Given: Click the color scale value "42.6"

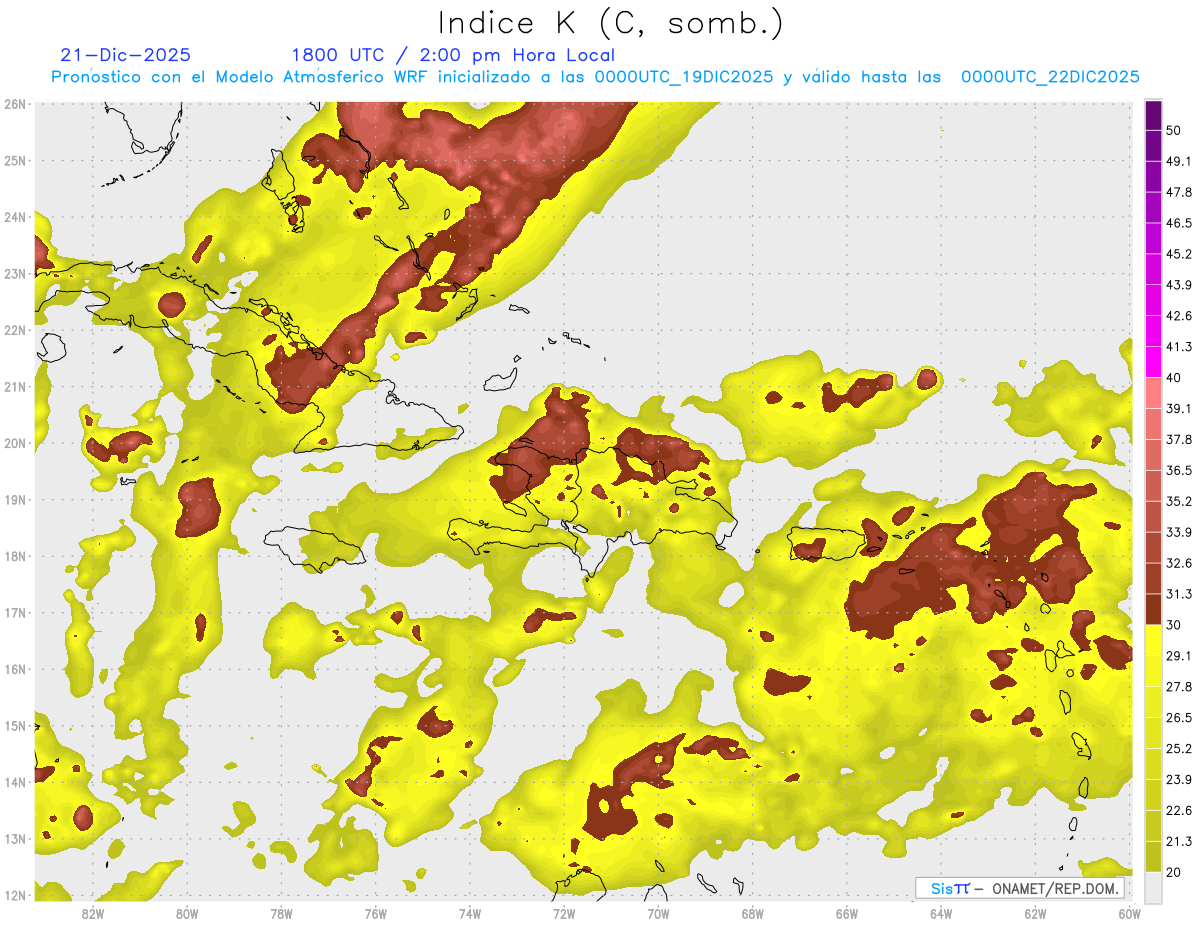Looking at the screenshot, I should coord(1178,316).
